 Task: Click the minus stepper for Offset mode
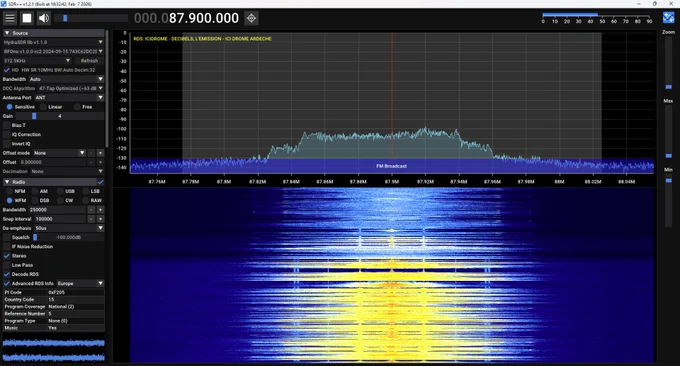[91, 153]
